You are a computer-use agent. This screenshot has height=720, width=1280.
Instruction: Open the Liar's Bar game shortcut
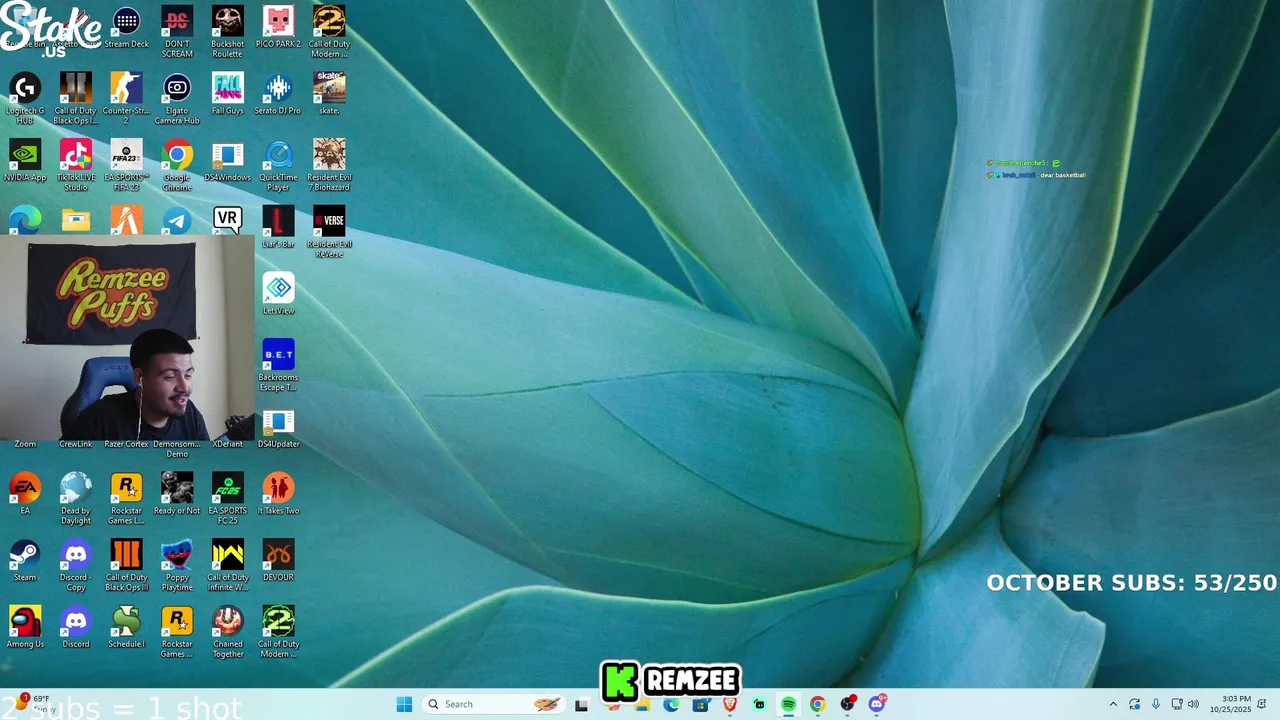click(278, 227)
